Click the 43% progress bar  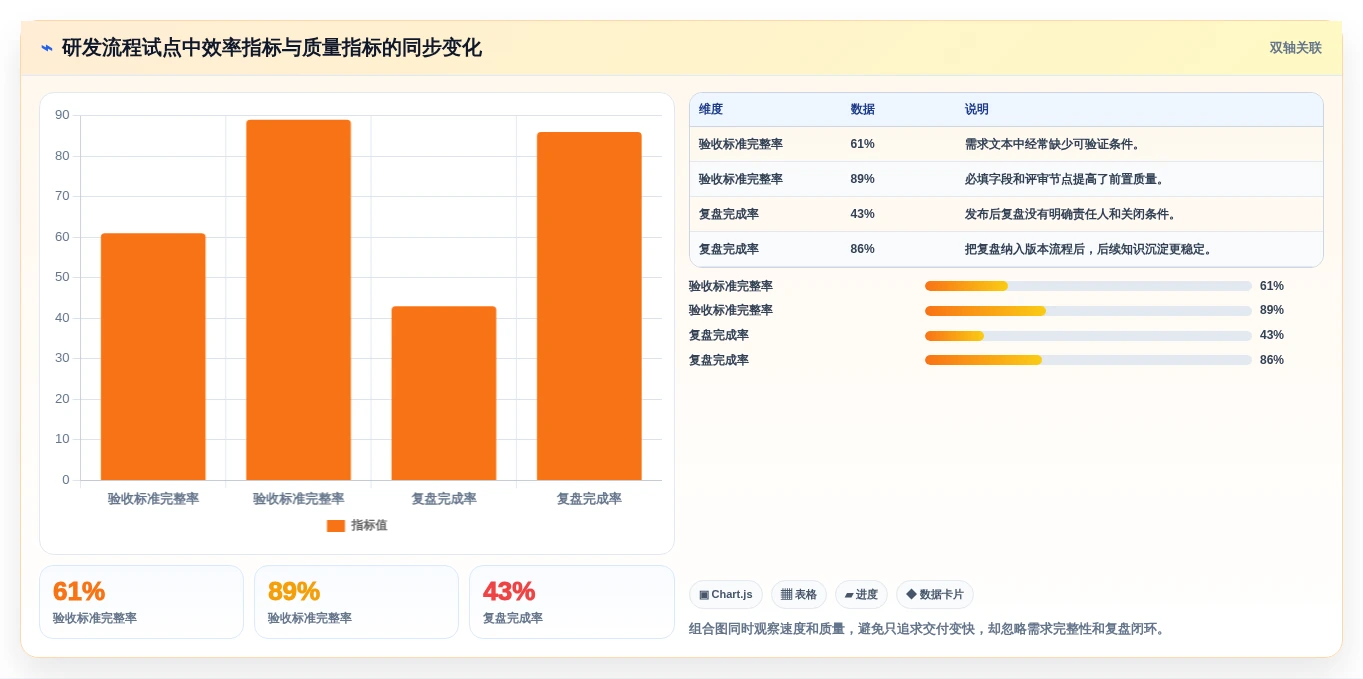coord(1088,336)
